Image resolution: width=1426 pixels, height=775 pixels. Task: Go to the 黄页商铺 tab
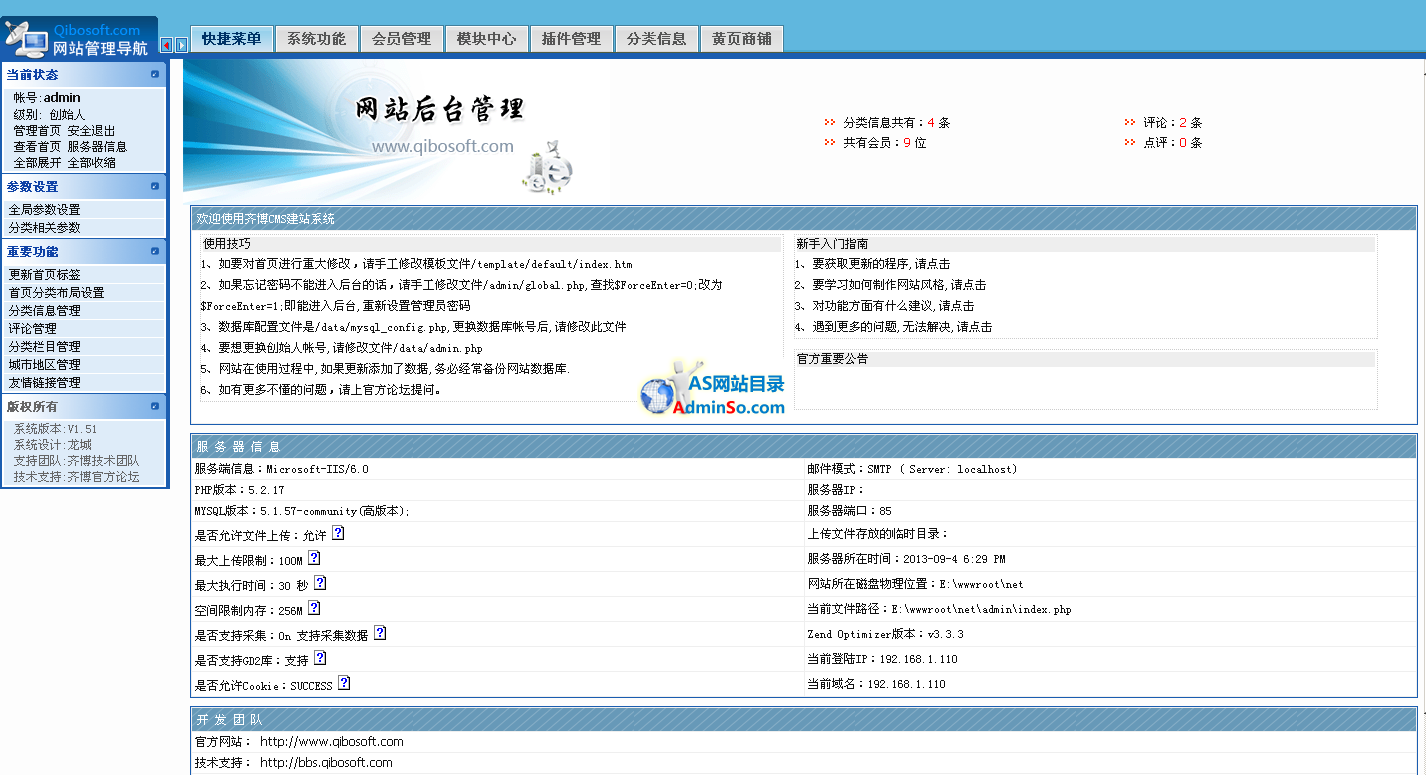point(741,38)
